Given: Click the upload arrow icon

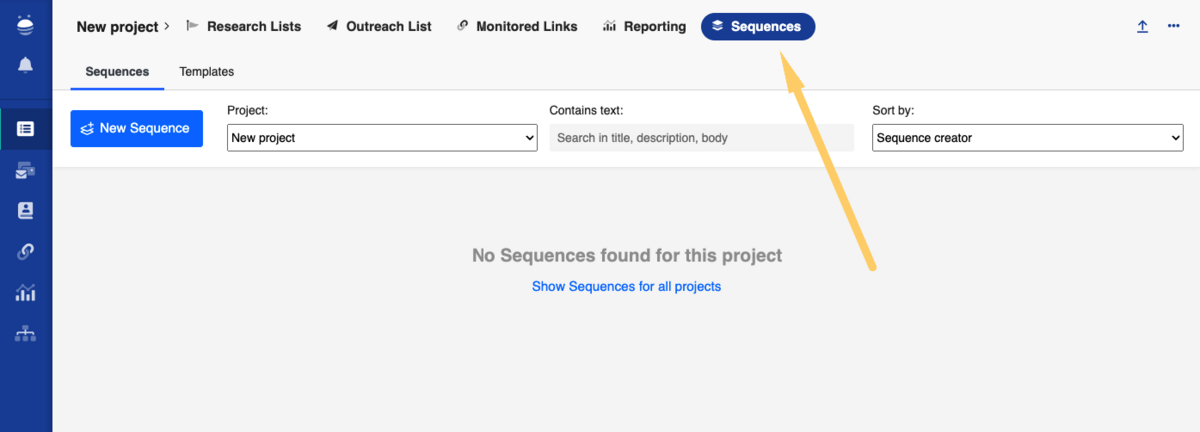Looking at the screenshot, I should tap(1142, 27).
